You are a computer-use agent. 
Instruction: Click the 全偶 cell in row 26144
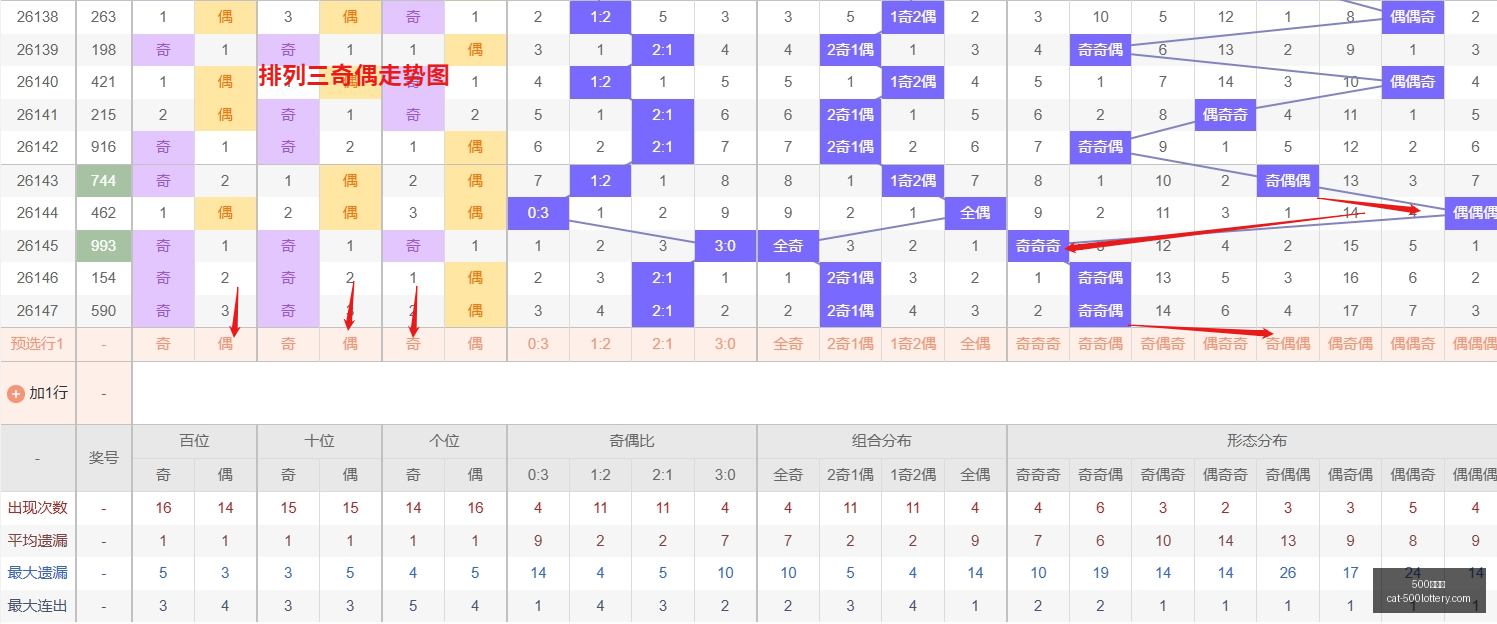975,213
